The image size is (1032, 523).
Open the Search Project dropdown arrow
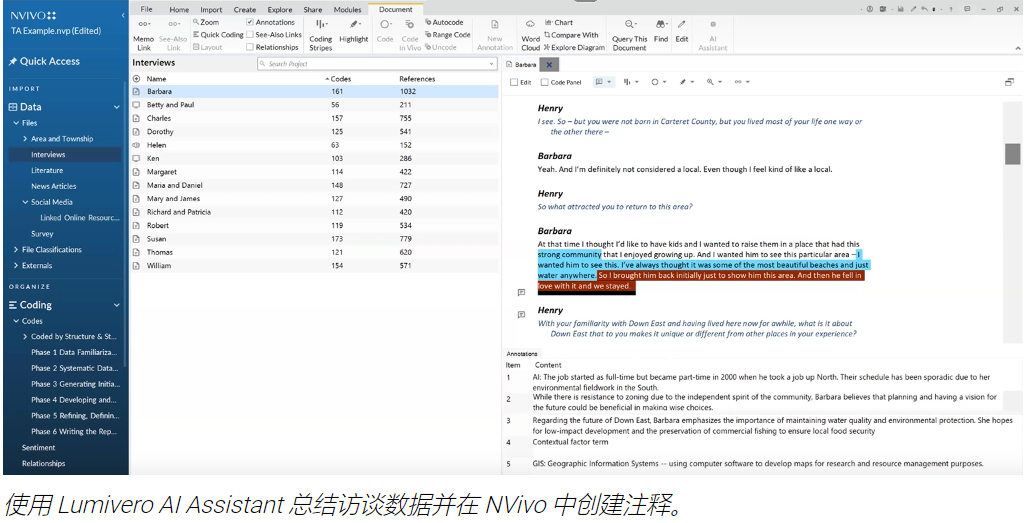click(x=491, y=64)
